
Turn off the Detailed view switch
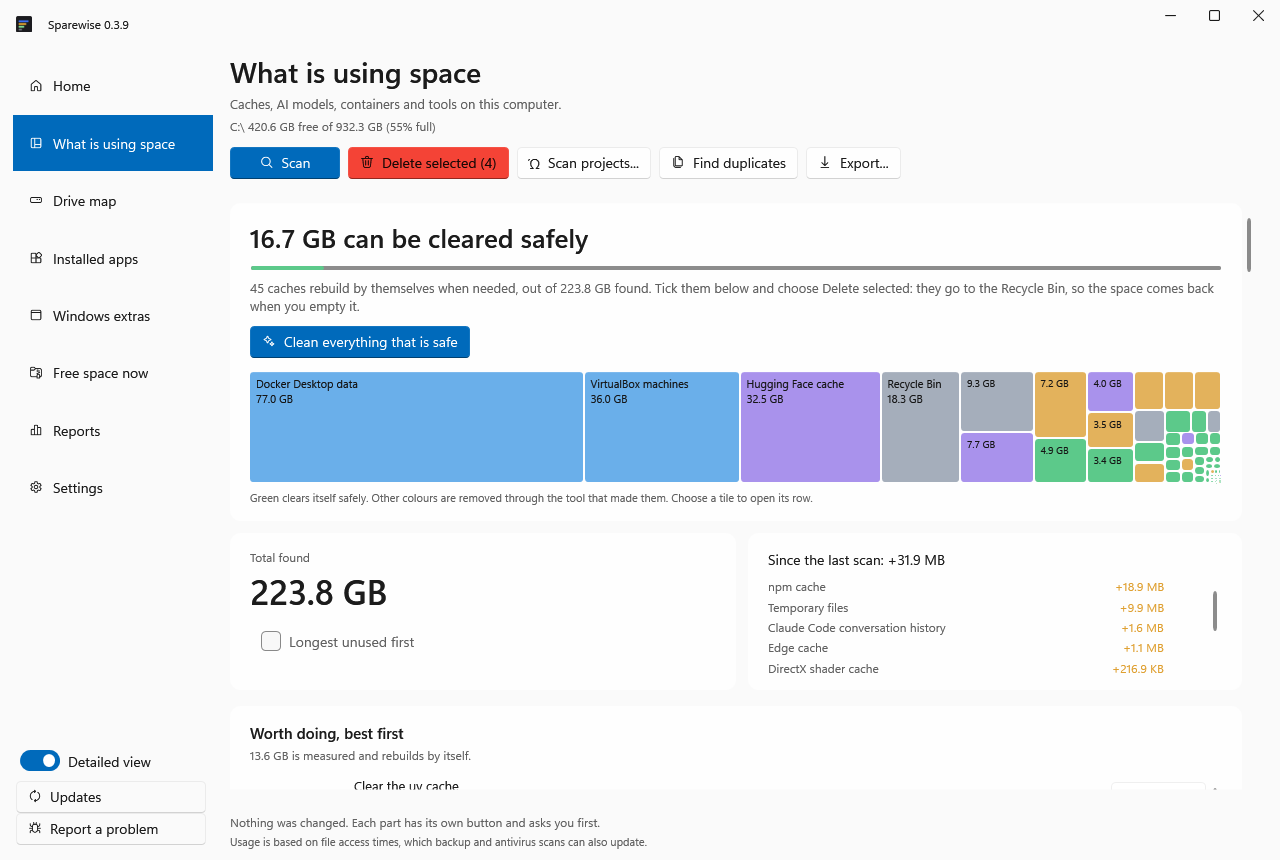pyautogui.click(x=40, y=762)
